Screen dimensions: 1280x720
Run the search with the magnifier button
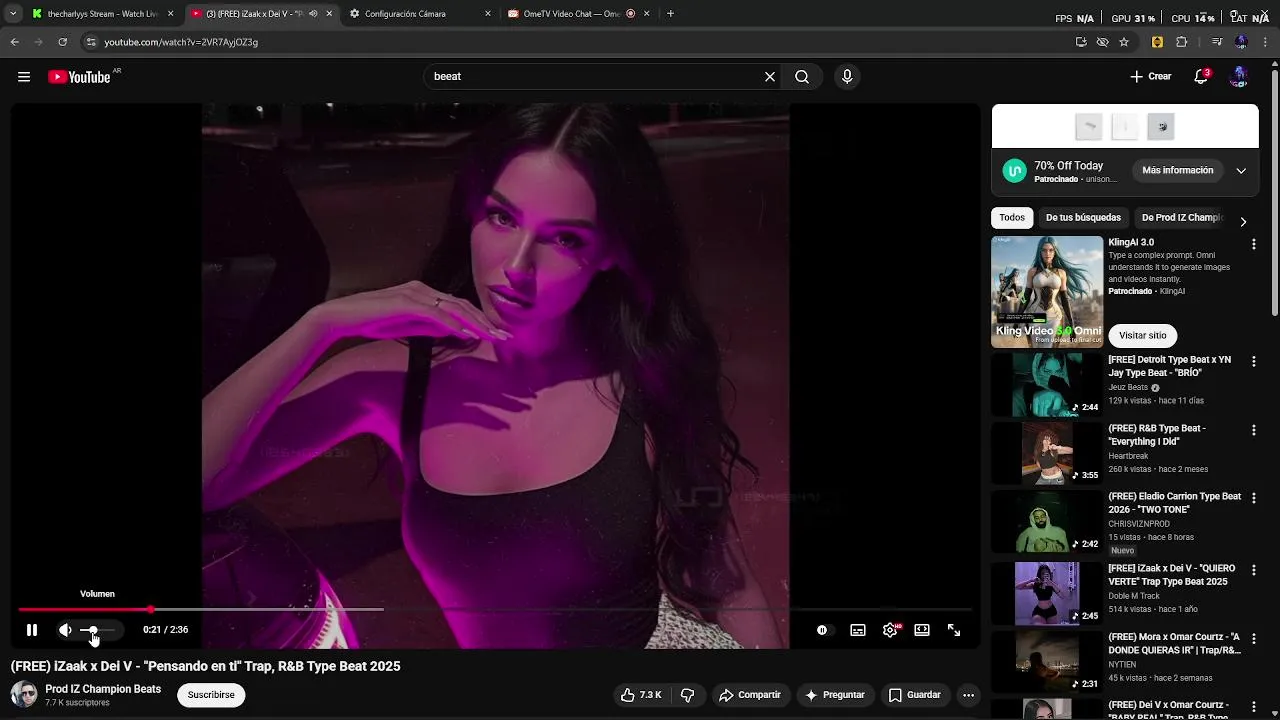tap(802, 77)
